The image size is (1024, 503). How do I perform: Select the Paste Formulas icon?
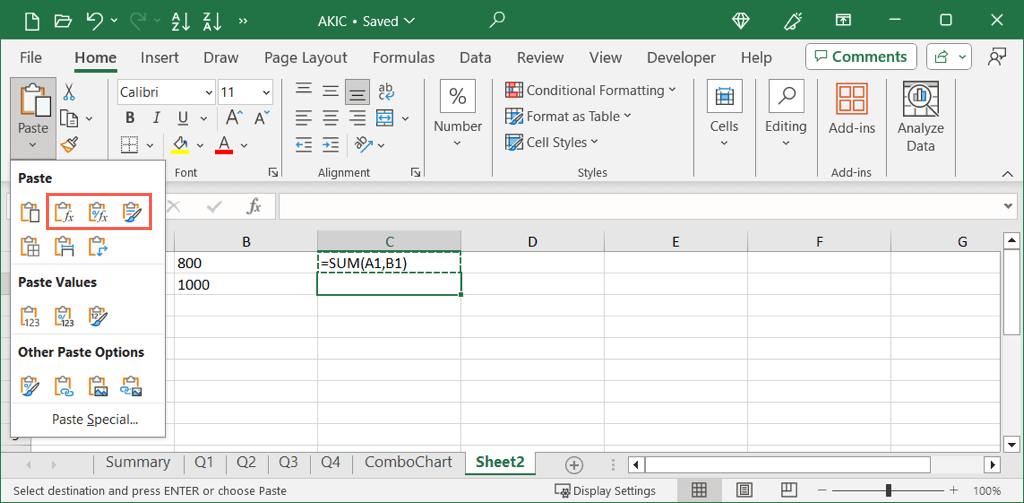click(x=64, y=212)
